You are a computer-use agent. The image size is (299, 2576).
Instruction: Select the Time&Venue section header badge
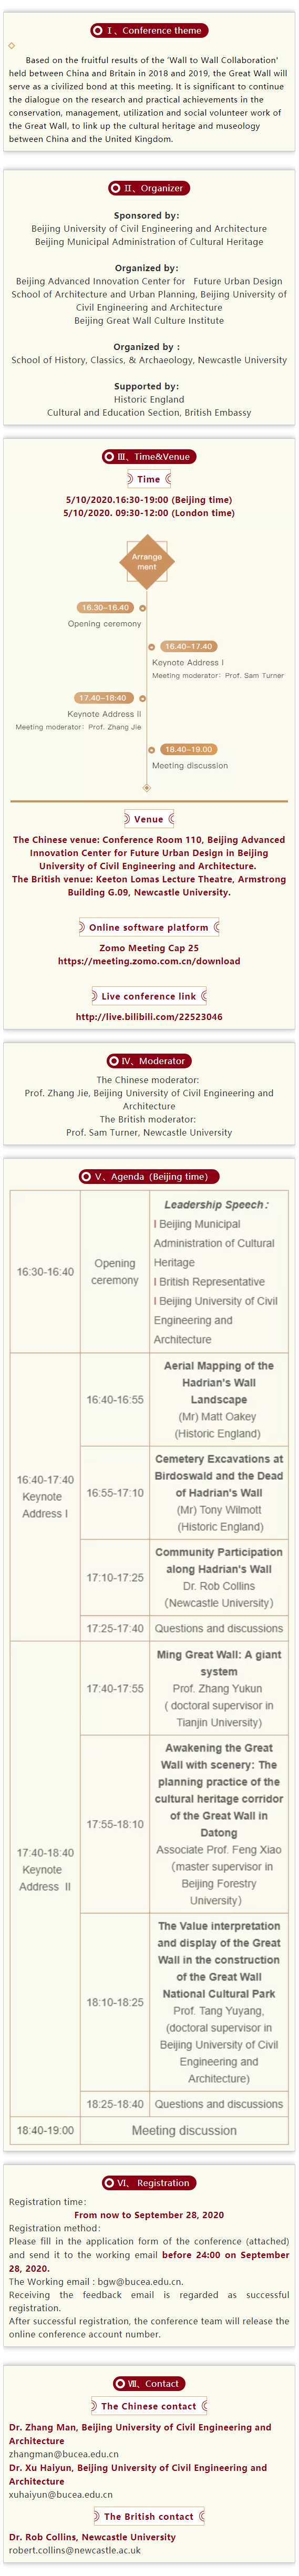tap(149, 456)
